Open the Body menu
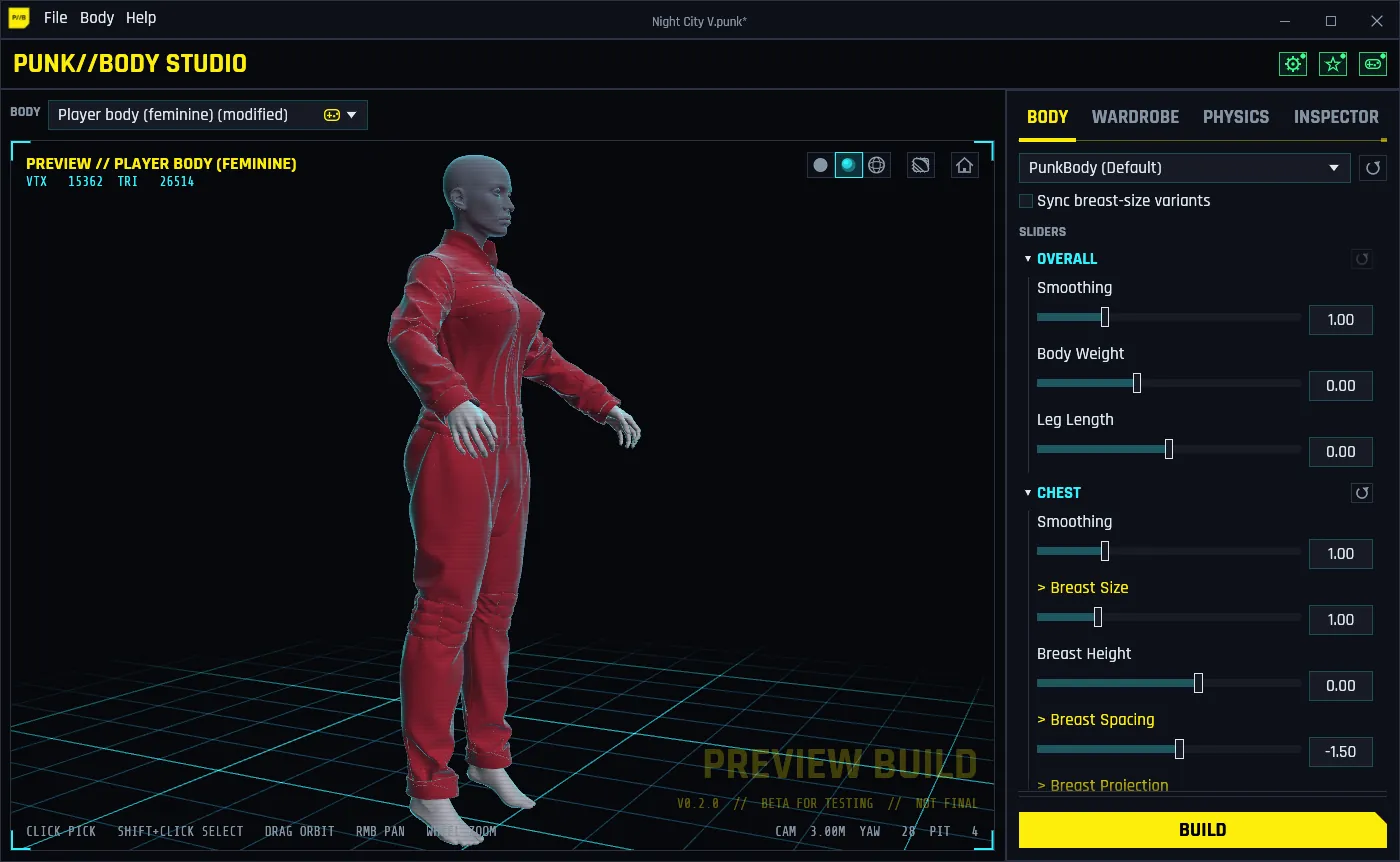Viewport: 1400px width, 862px height. pos(97,18)
